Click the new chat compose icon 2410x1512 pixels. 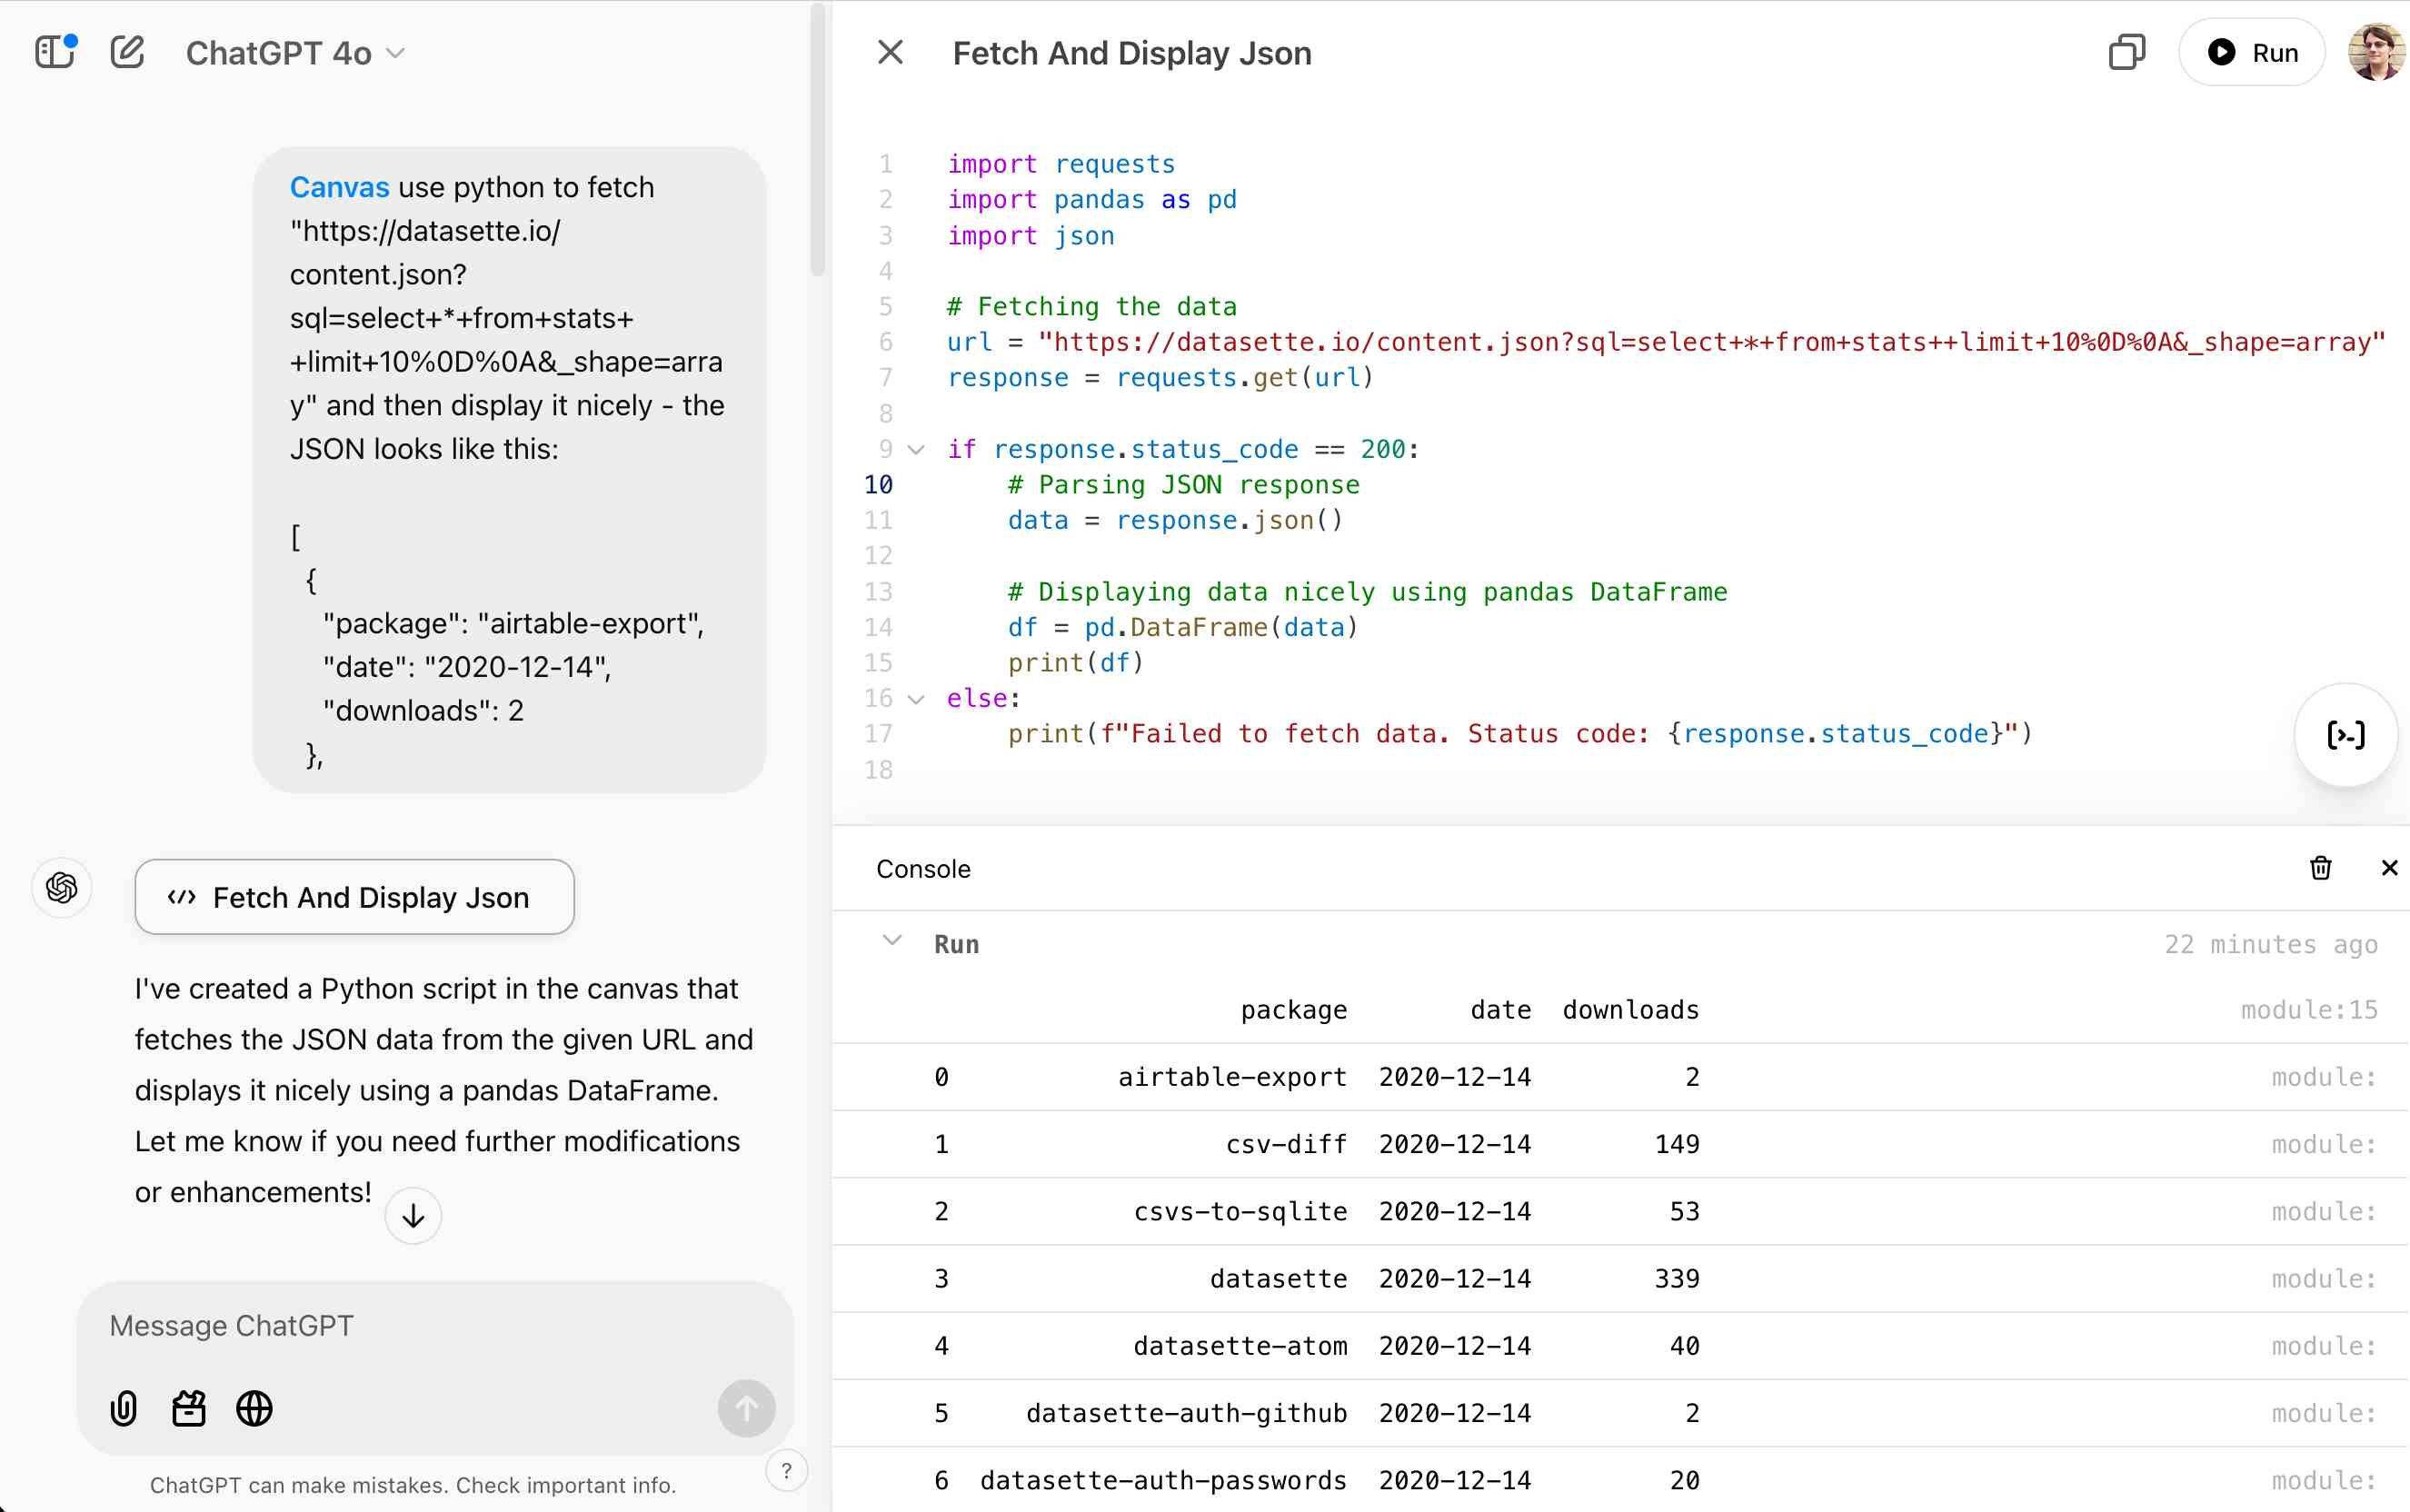[127, 52]
